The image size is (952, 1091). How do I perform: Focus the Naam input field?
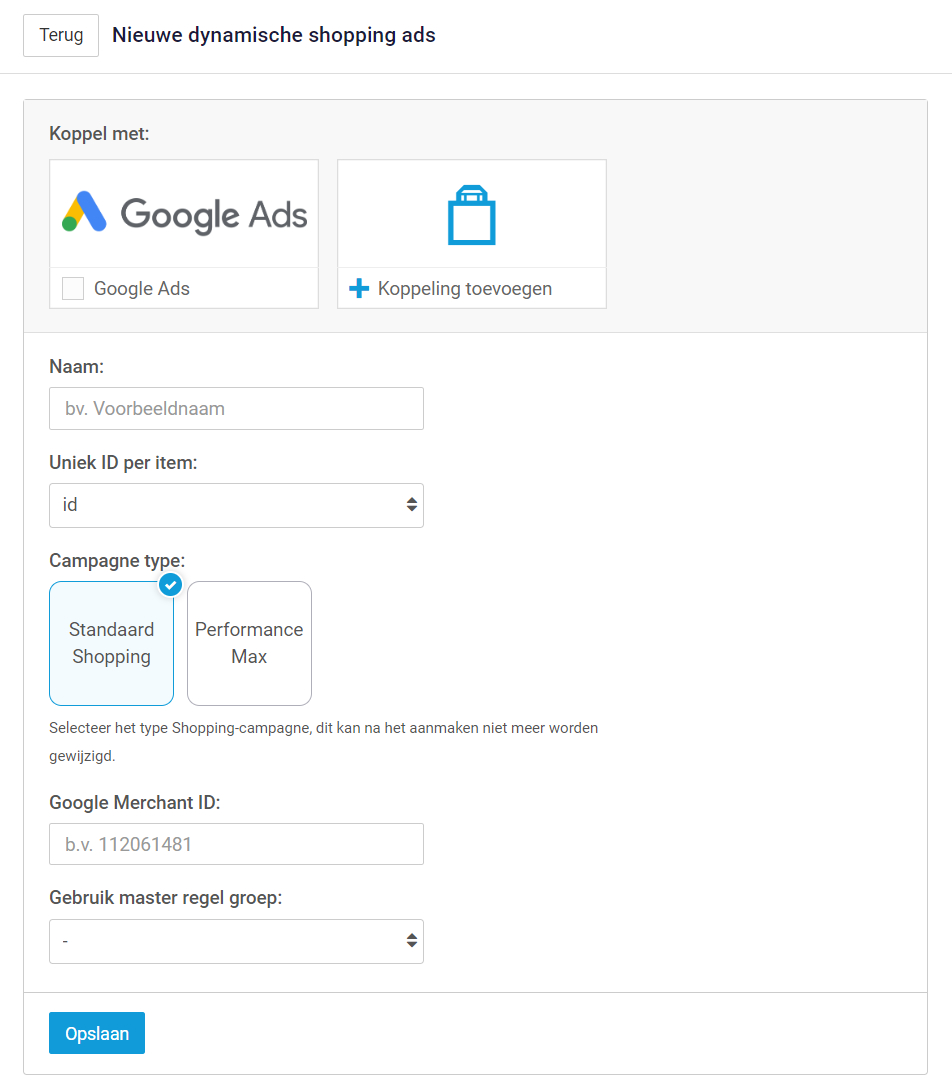[x=236, y=408]
